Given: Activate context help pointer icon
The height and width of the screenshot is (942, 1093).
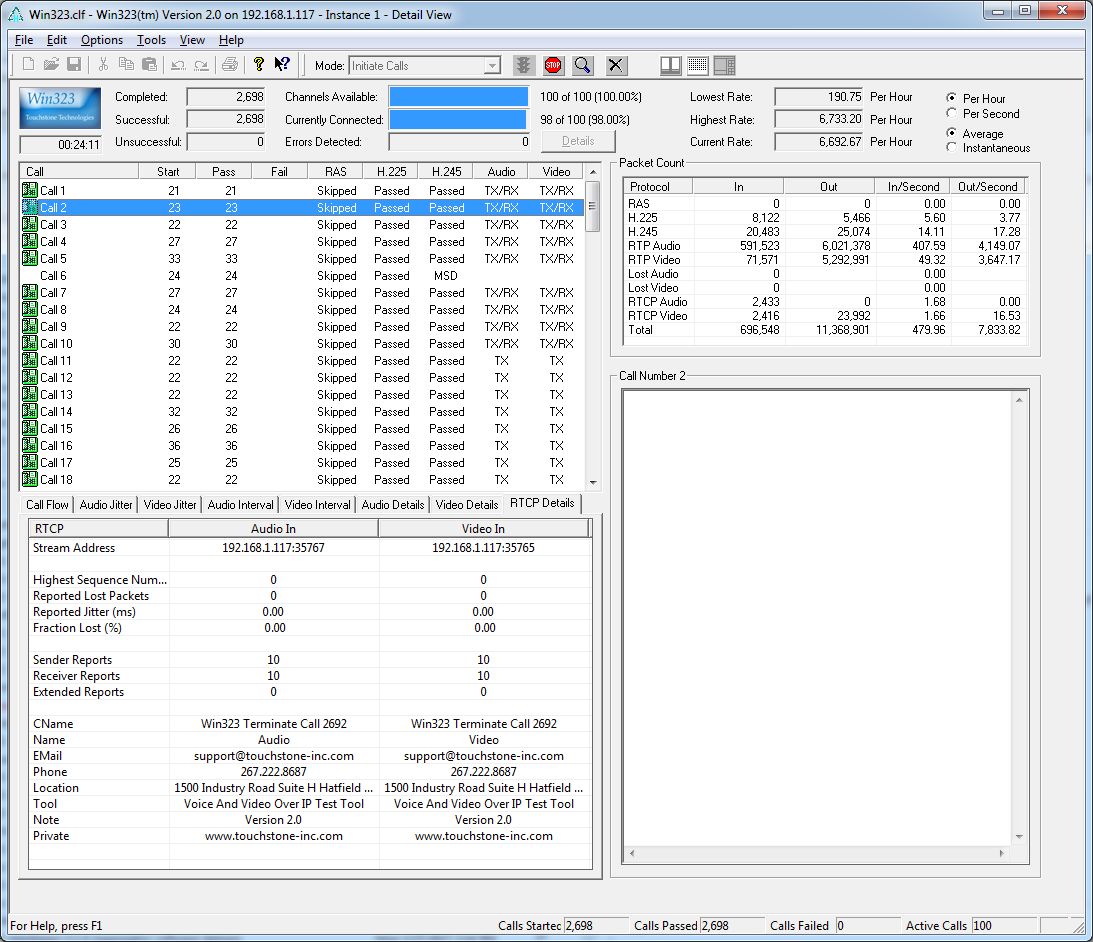Looking at the screenshot, I should 282,65.
